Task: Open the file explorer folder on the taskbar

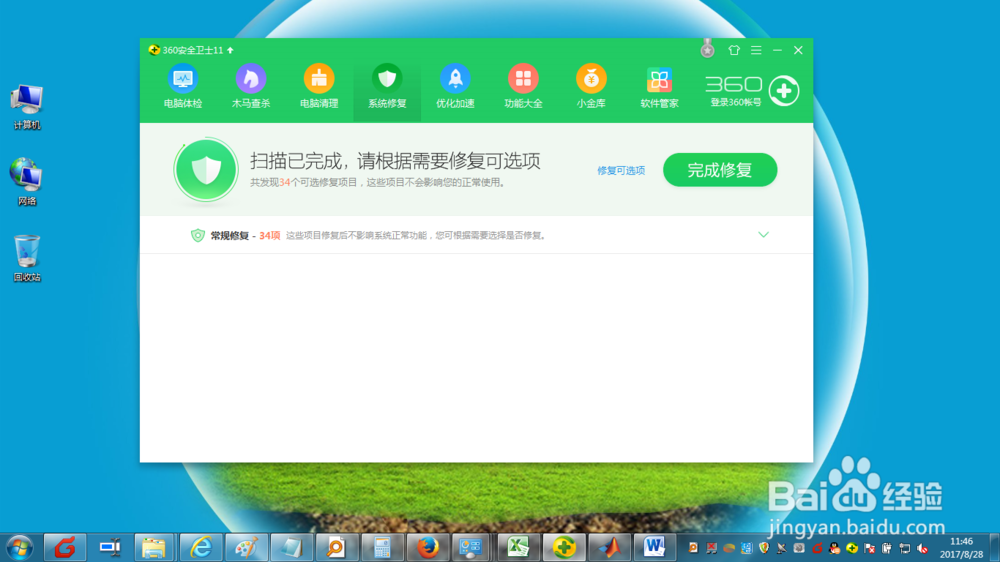Action: (154, 547)
